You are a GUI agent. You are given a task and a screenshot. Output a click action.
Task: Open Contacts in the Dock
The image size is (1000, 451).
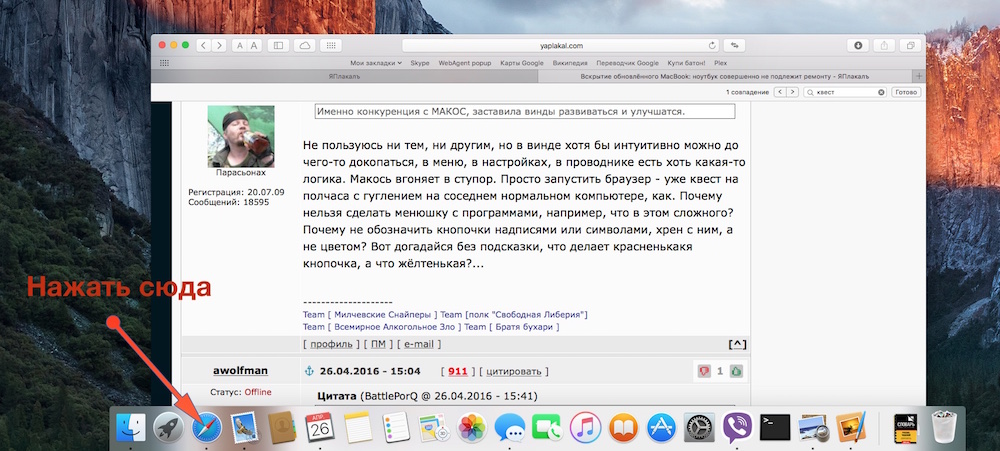(x=283, y=427)
